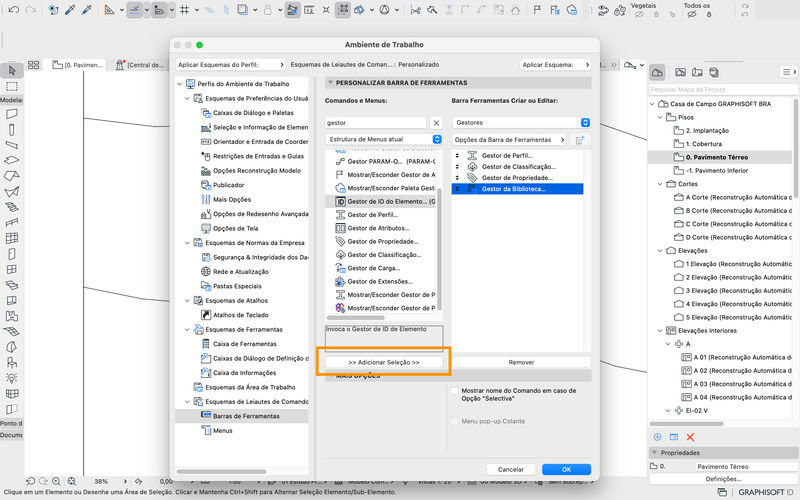Click export toolbar icon next to Opções
The image size is (800, 500).
pos(580,140)
